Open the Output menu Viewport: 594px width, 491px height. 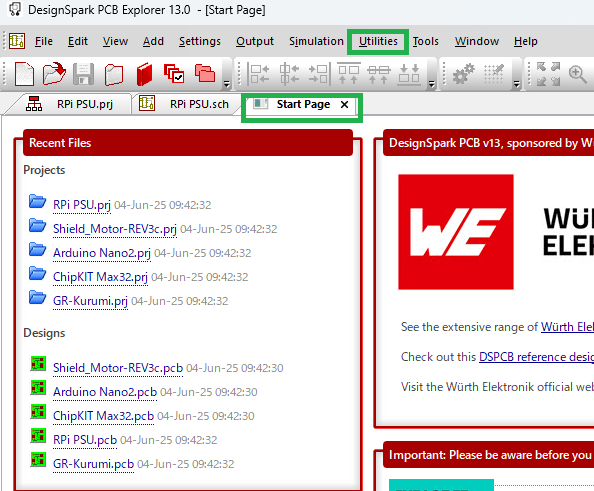coord(255,41)
